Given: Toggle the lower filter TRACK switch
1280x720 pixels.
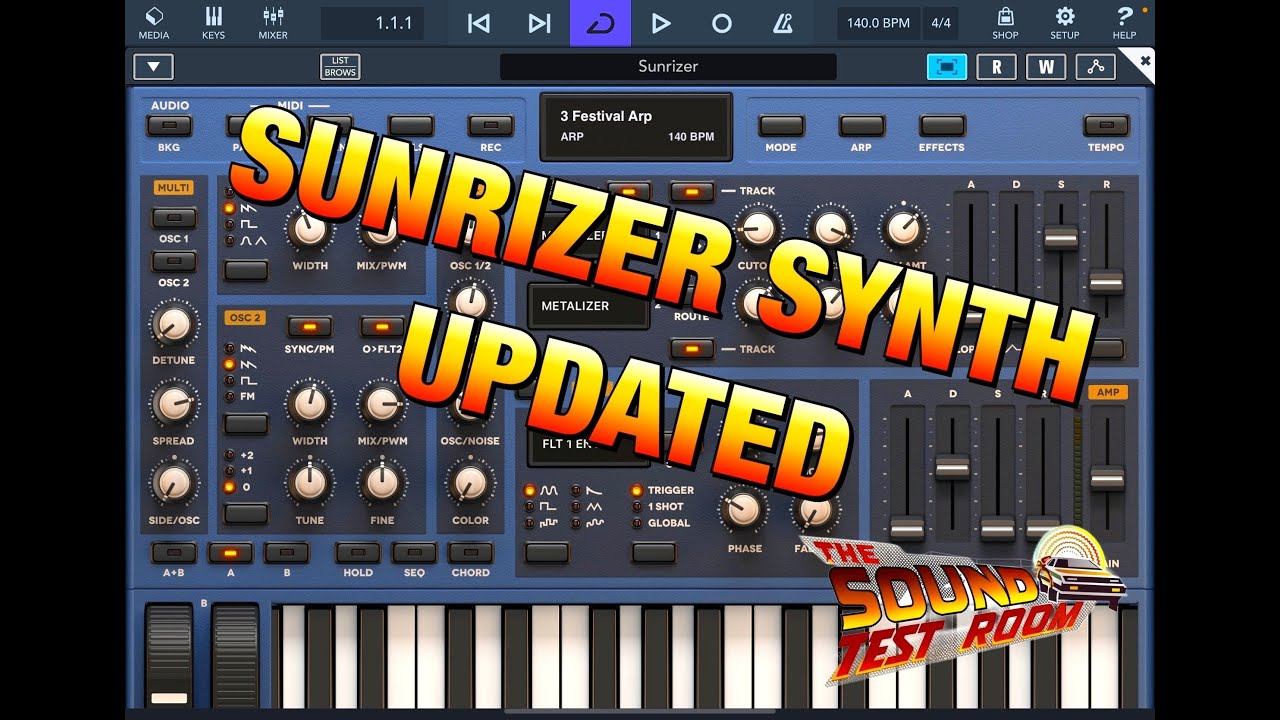Looking at the screenshot, I should point(692,349).
